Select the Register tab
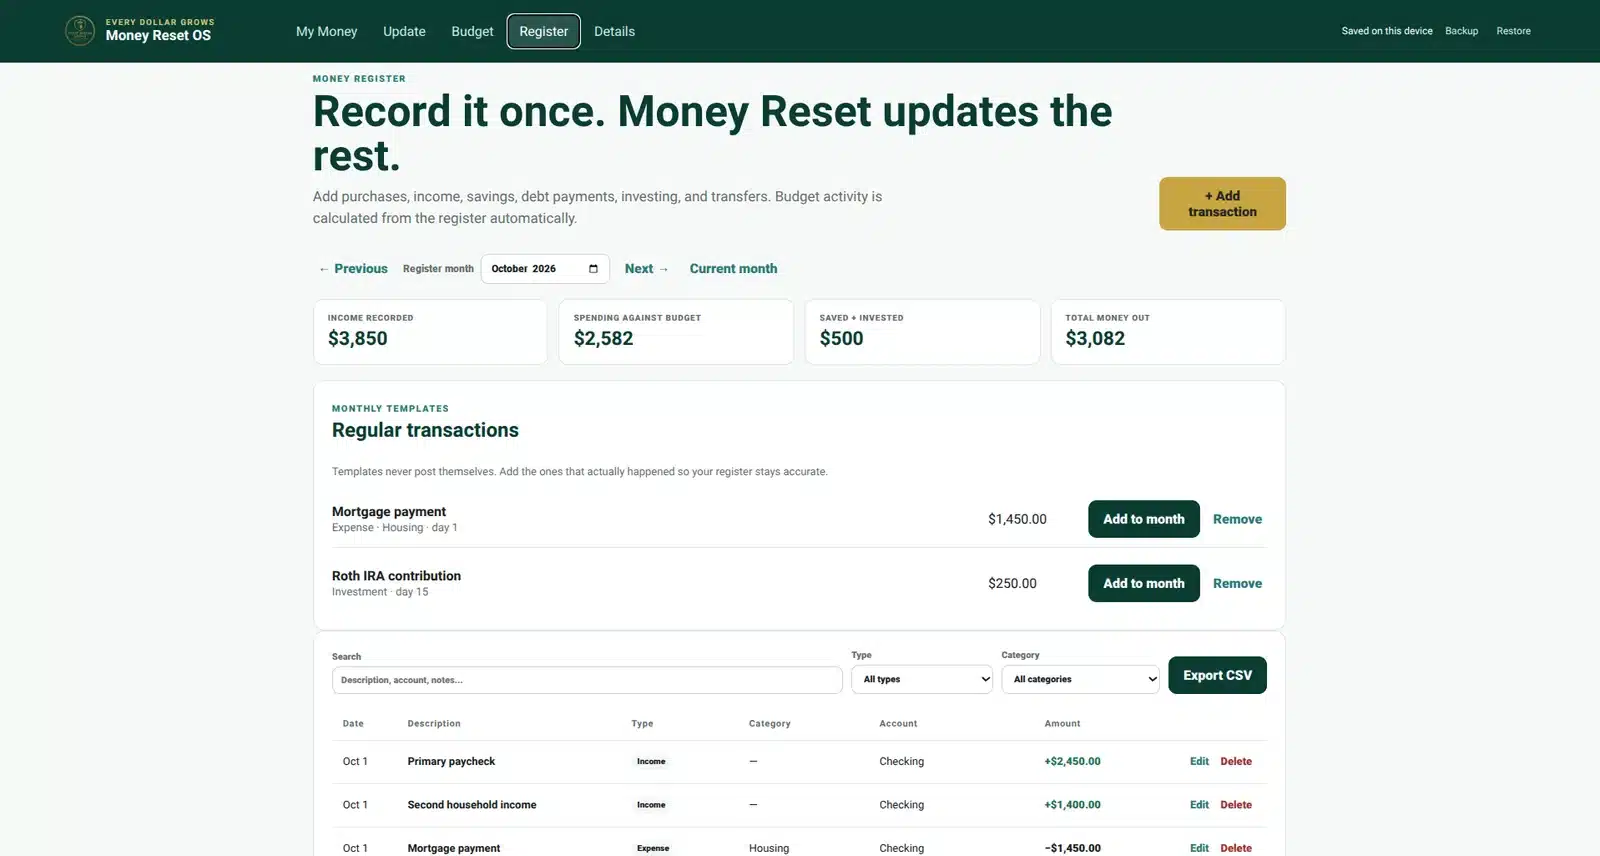The height and width of the screenshot is (856, 1600). [x=544, y=31]
